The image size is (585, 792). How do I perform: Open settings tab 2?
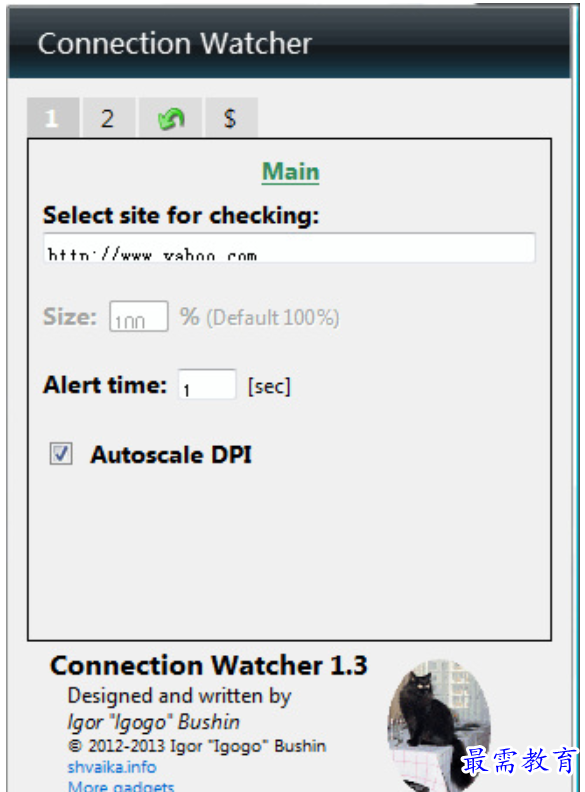pos(109,118)
